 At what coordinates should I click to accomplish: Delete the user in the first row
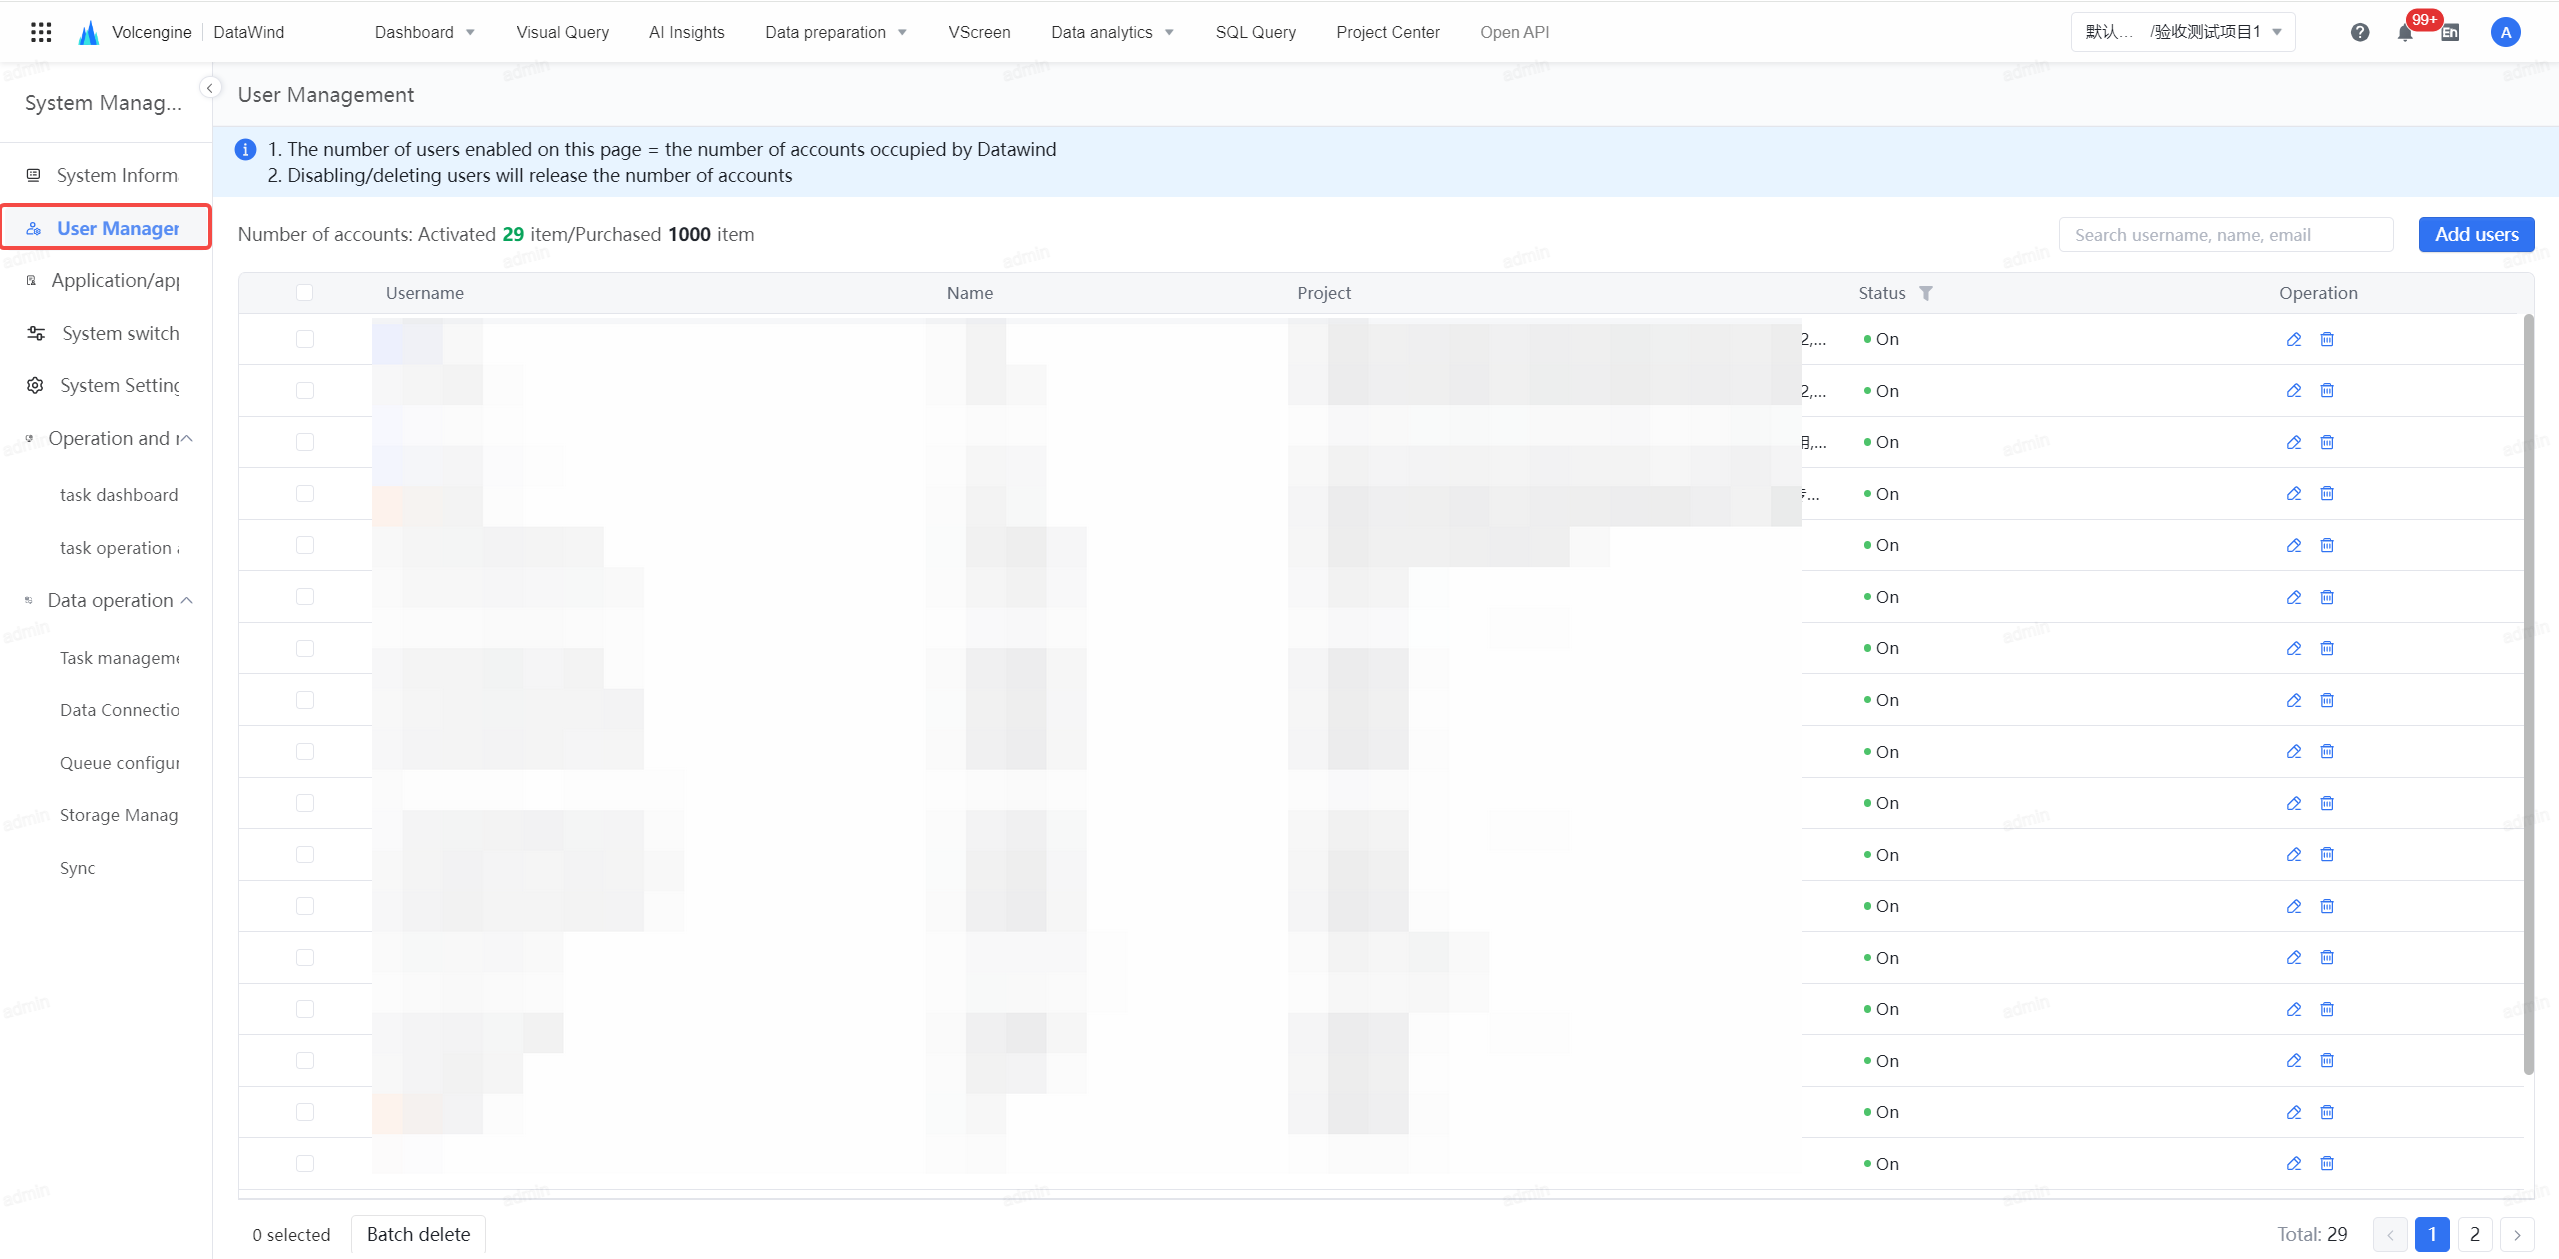coord(2327,339)
